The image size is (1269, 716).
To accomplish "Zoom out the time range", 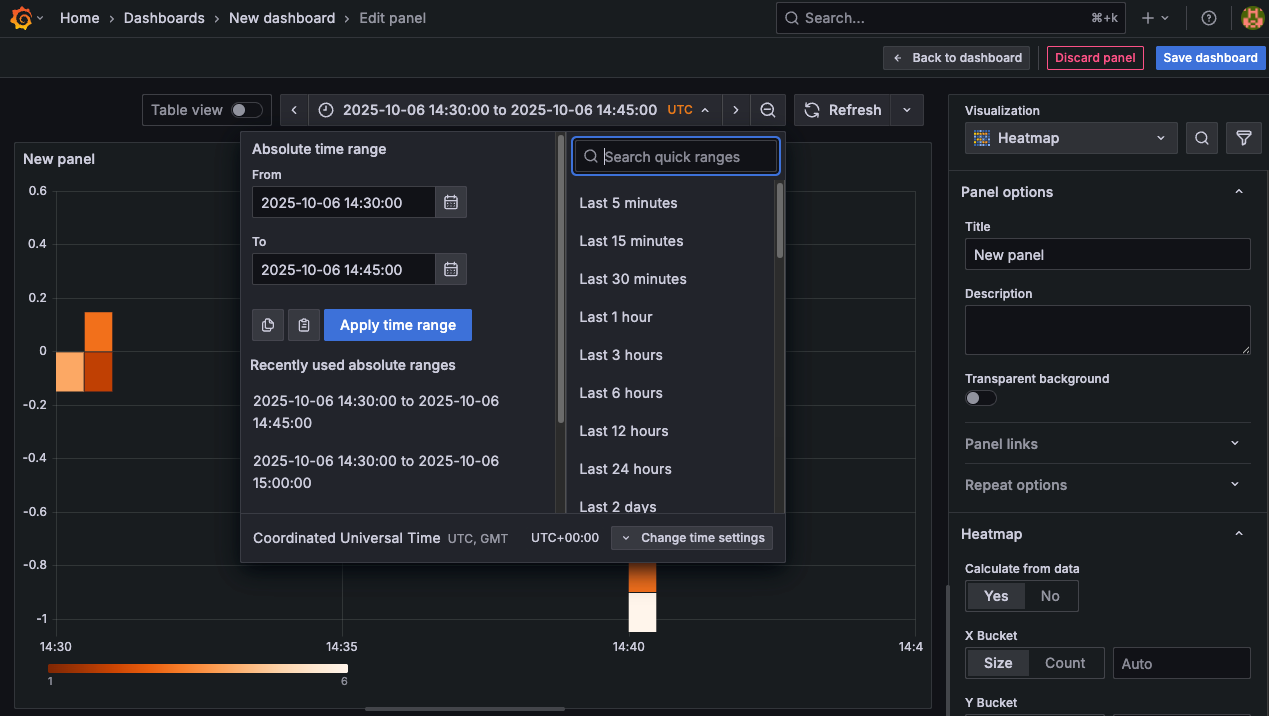I will (x=767, y=110).
